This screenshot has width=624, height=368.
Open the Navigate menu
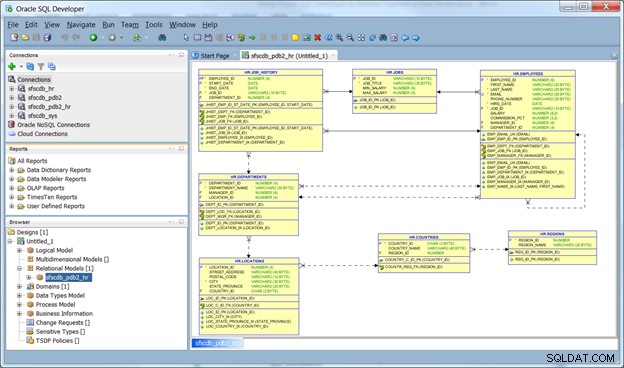[81, 25]
